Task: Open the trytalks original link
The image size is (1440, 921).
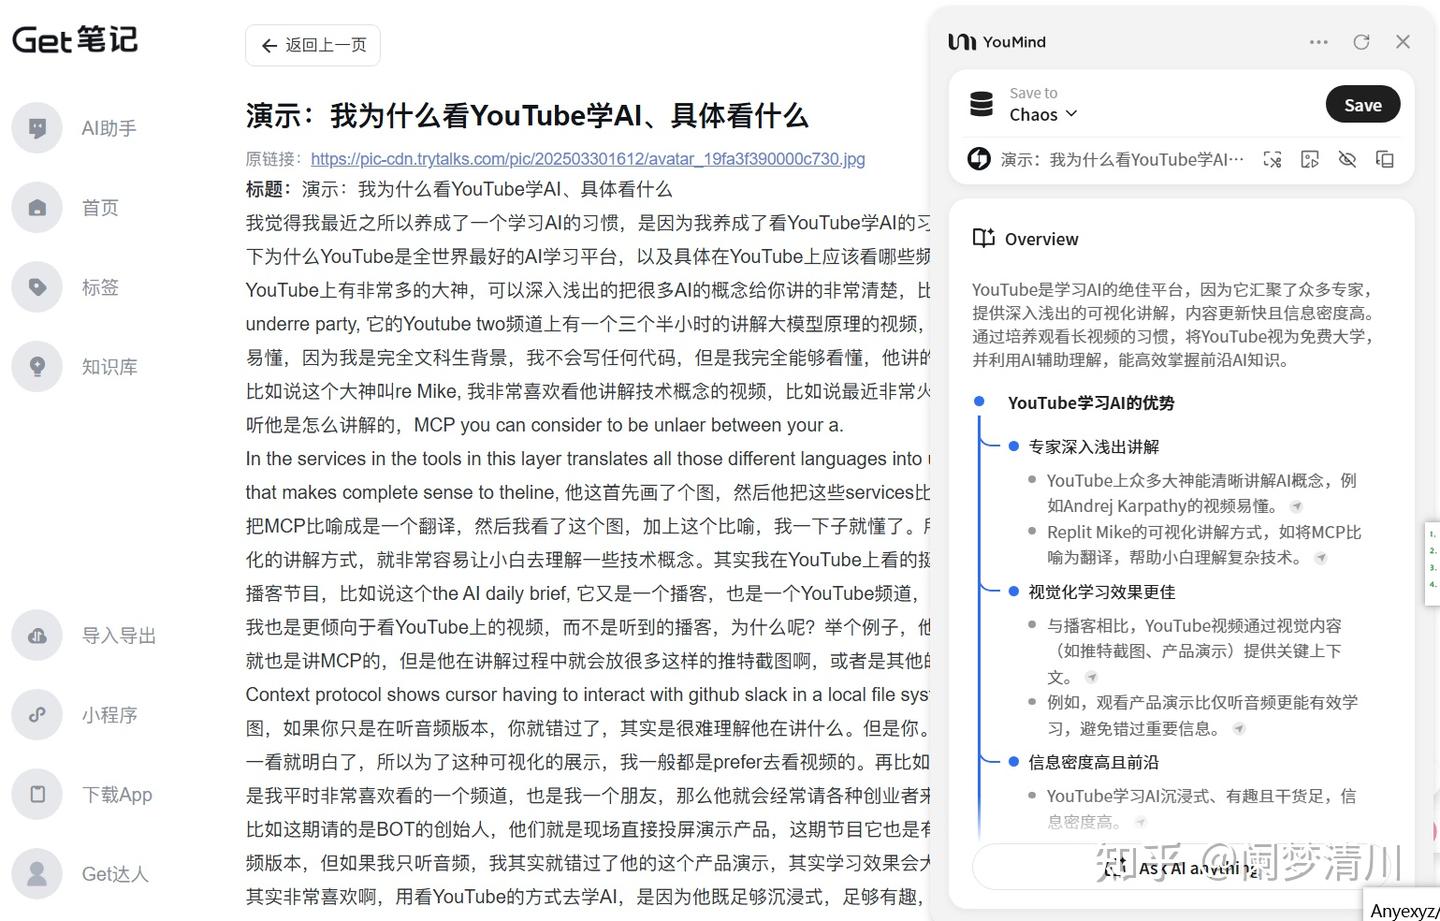Action: [x=587, y=158]
